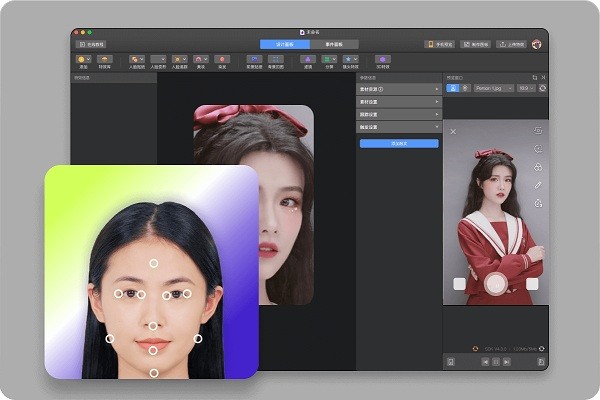Click the white square left of shutter
Image resolution: width=600 pixels, height=400 pixels.
pyautogui.click(x=459, y=284)
